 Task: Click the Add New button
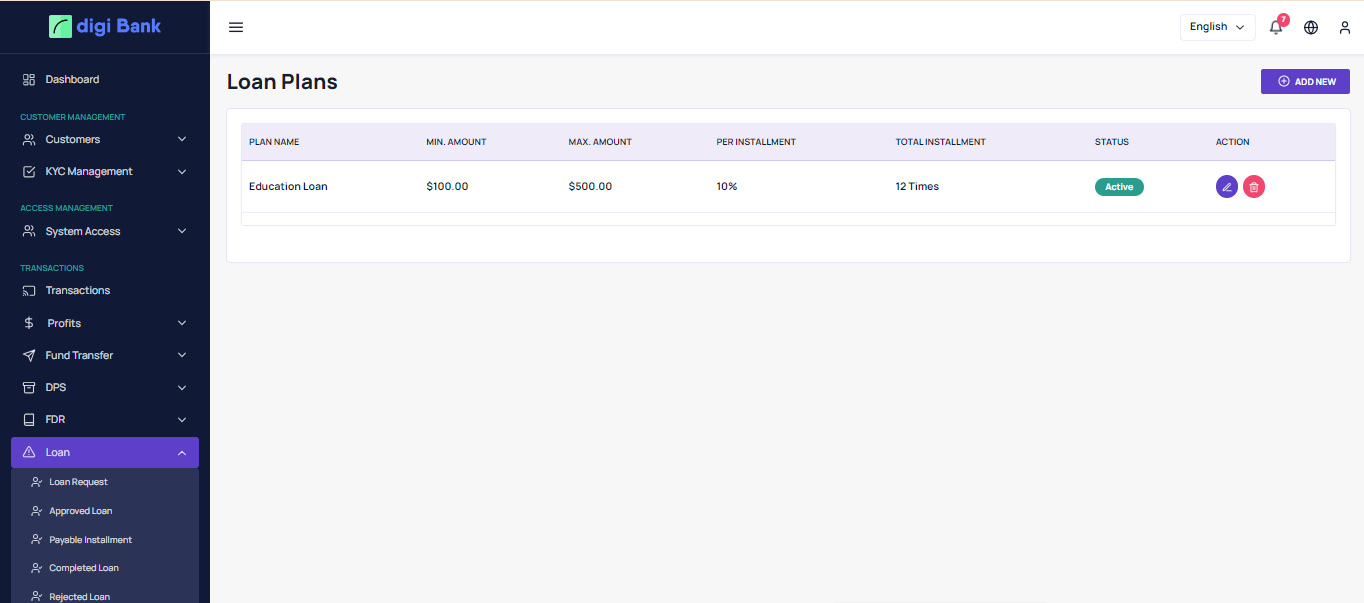[x=1305, y=81]
